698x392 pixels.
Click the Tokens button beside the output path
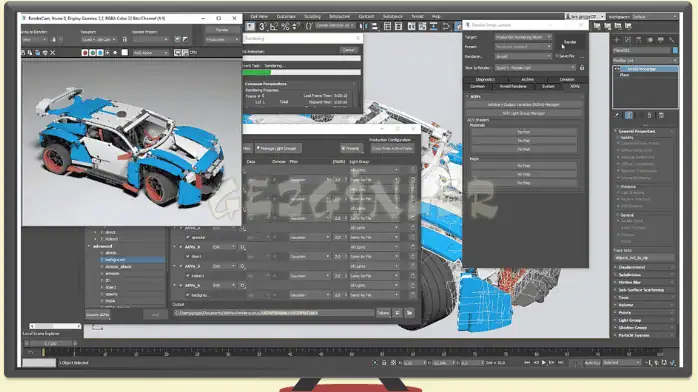[x=383, y=313]
